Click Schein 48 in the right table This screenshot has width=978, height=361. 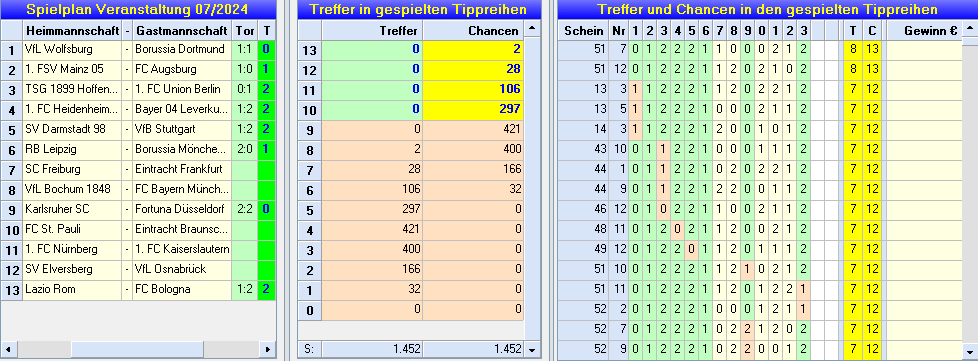(x=583, y=229)
